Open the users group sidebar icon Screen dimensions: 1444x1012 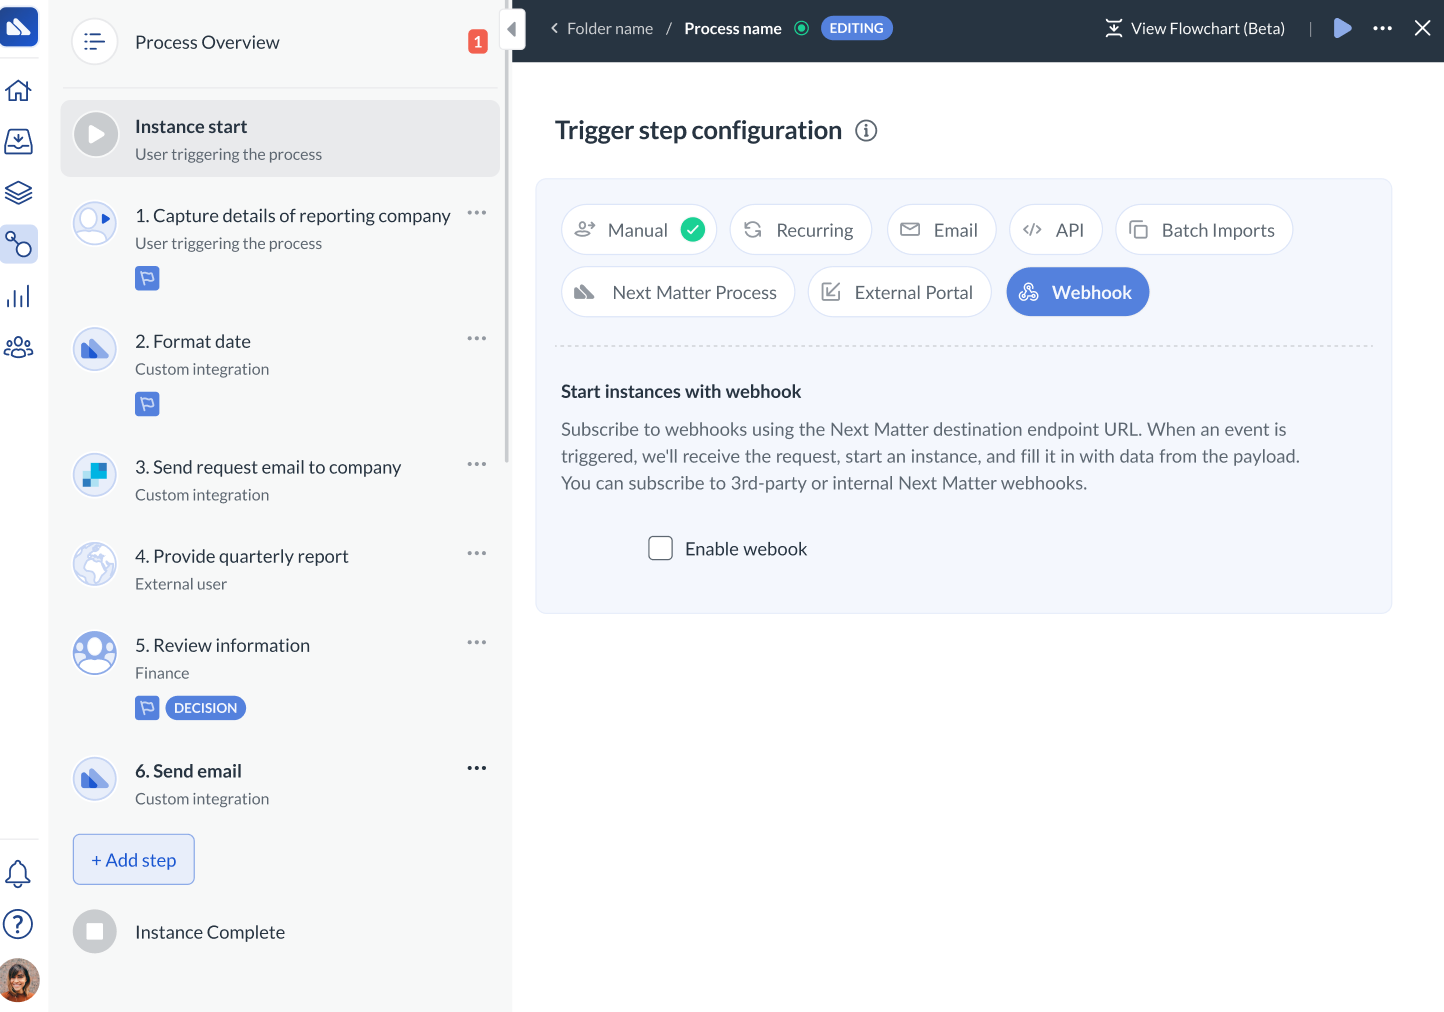(18, 347)
